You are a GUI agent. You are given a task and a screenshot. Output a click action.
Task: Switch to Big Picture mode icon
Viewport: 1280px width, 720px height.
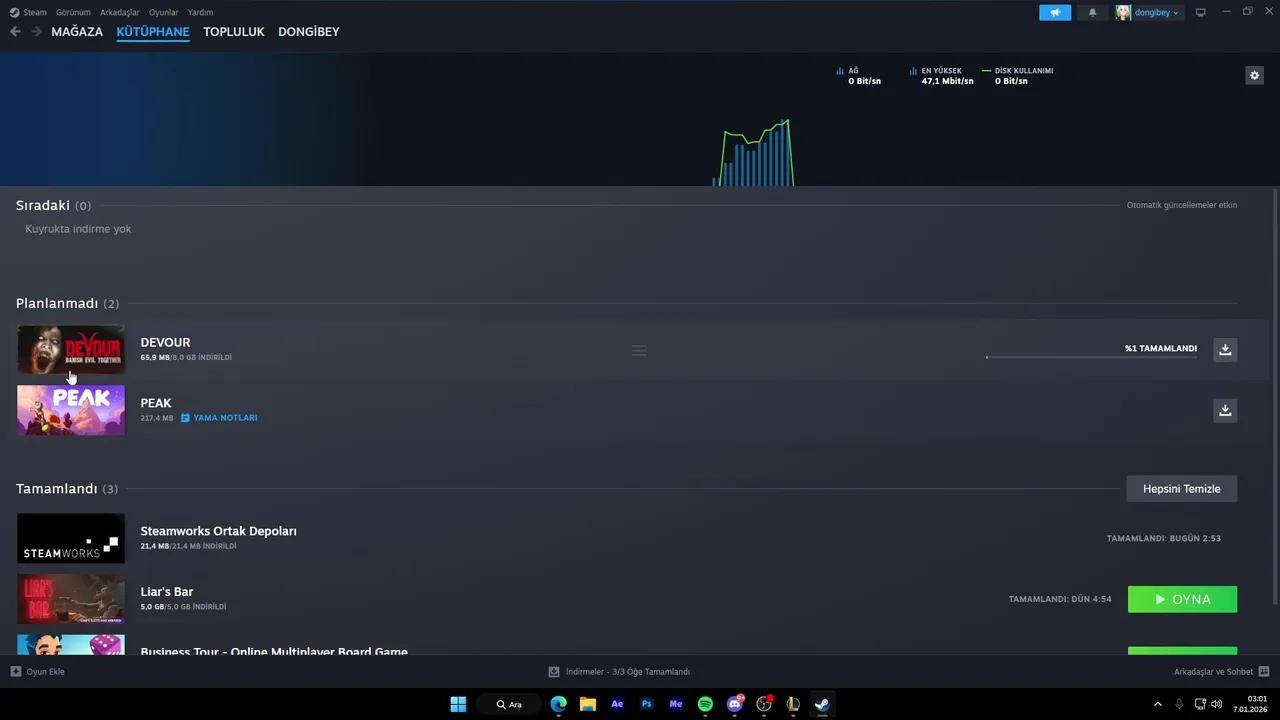click(x=1201, y=12)
